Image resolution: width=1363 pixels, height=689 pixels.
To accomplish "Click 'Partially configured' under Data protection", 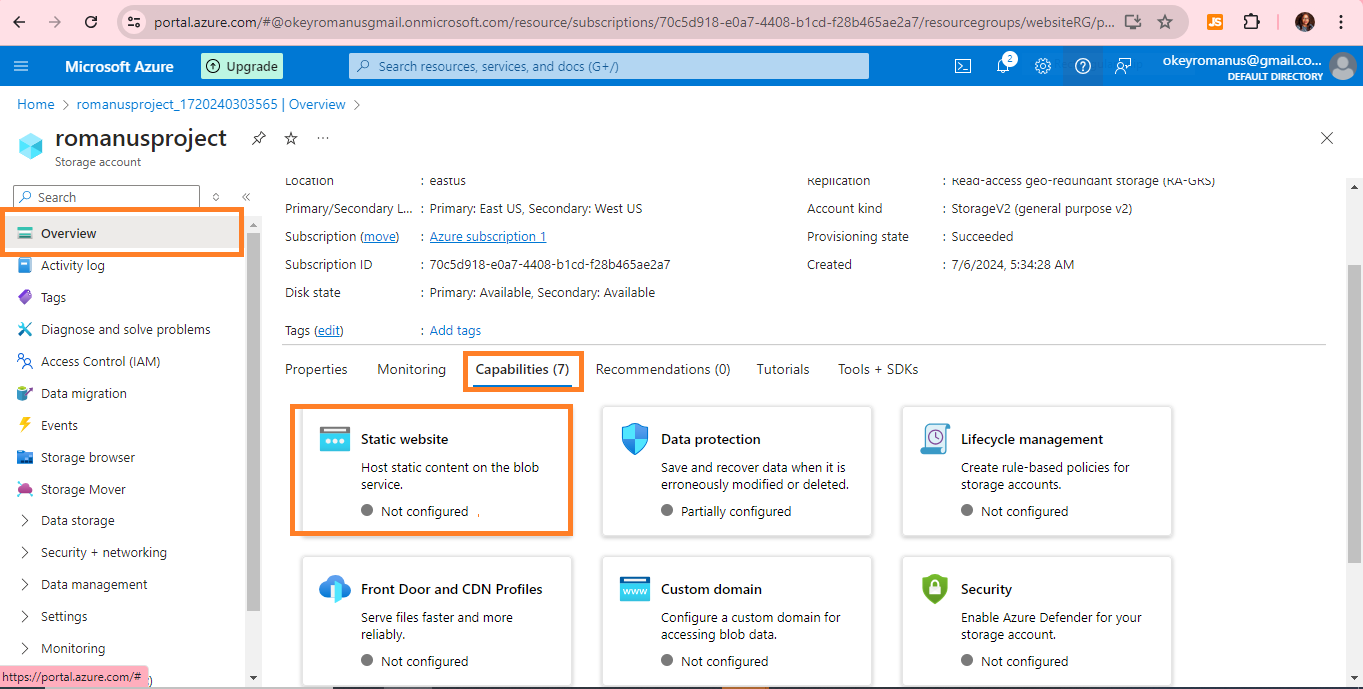I will 736,511.
